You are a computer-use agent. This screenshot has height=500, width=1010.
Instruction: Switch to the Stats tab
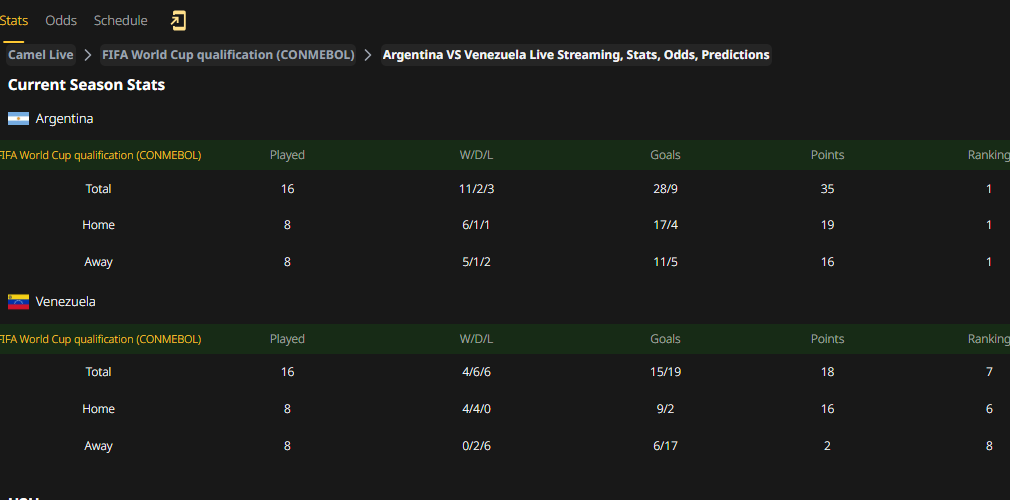pos(14,21)
